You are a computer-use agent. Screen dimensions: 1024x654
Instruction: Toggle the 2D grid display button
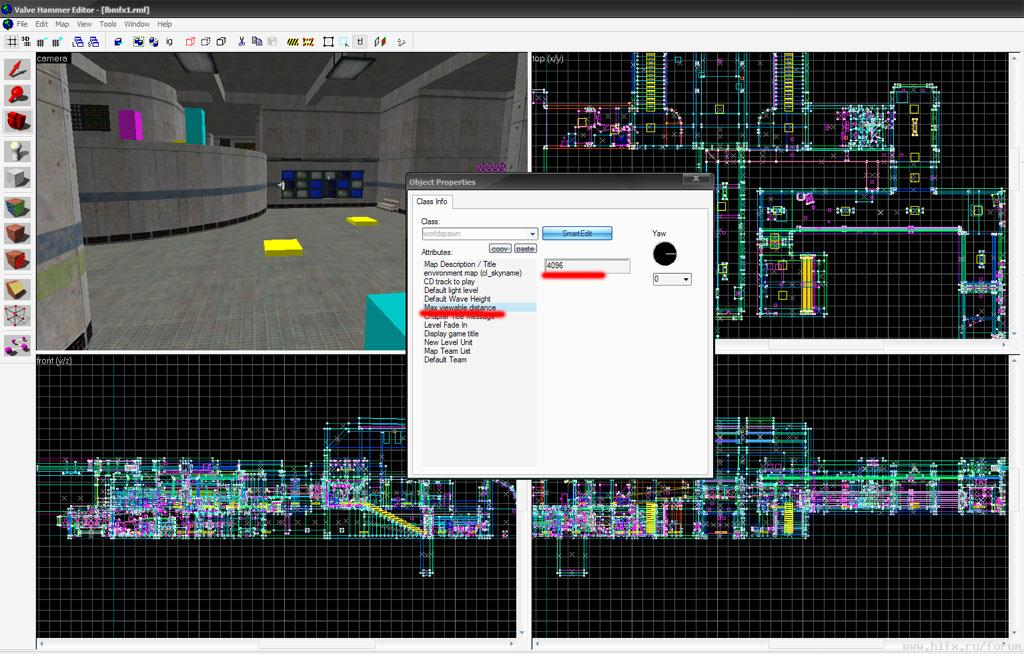click(x=12, y=42)
